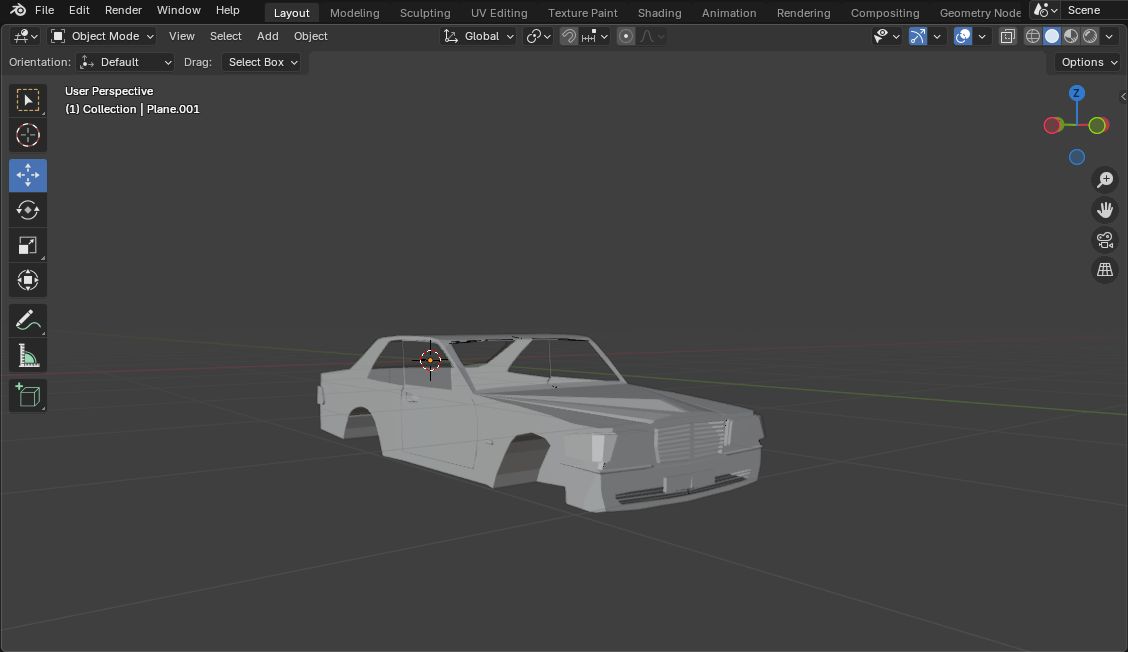Viewport: 1128px width, 652px height.
Task: Open proportional editing falloff dropdown
Action: 652,36
